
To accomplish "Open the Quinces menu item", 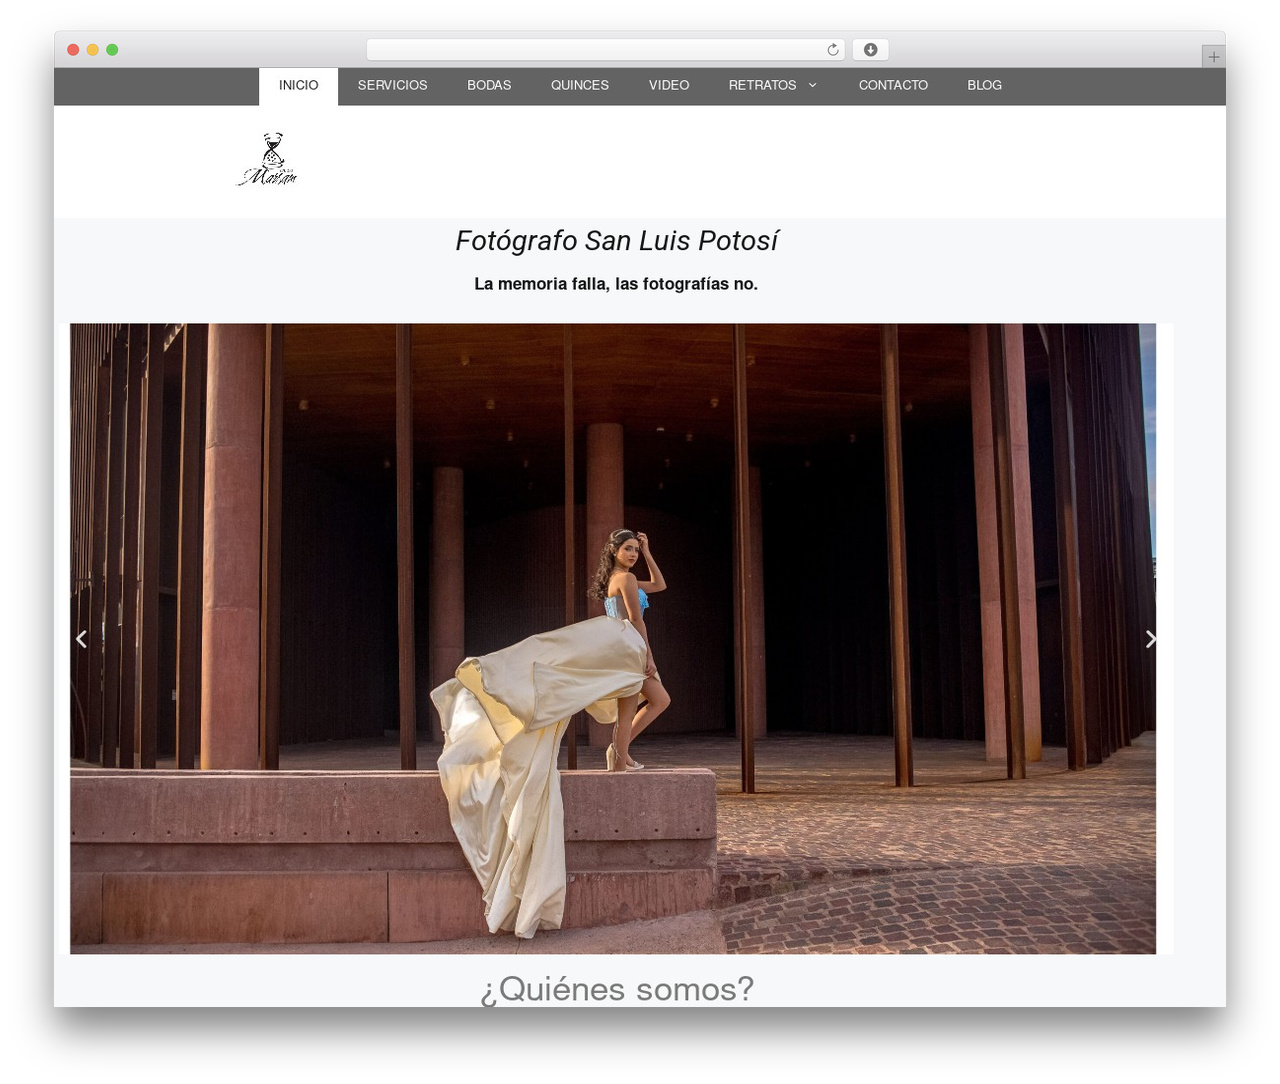I will (580, 86).
